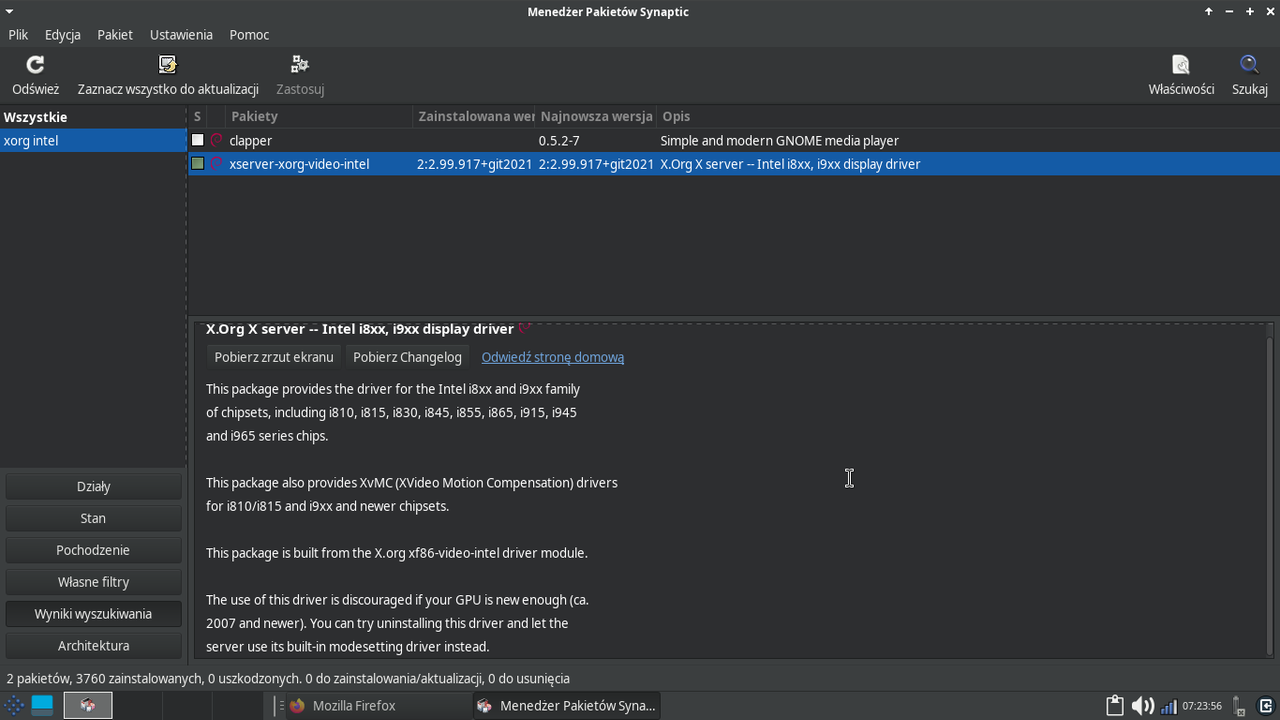
Task: Switch to Działy filter view
Action: pos(94,486)
